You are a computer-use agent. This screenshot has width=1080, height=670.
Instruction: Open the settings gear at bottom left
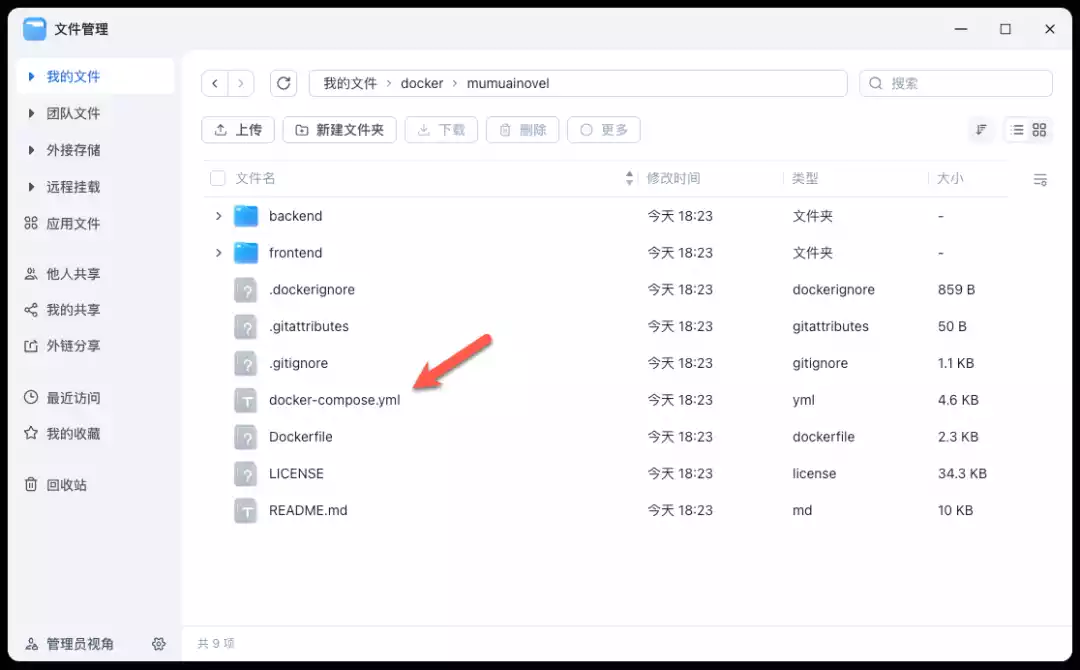pos(159,644)
